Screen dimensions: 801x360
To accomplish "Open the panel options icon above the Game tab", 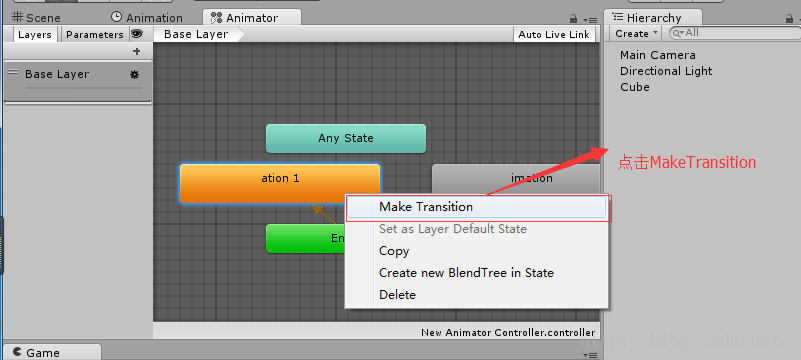I will tap(590, 354).
